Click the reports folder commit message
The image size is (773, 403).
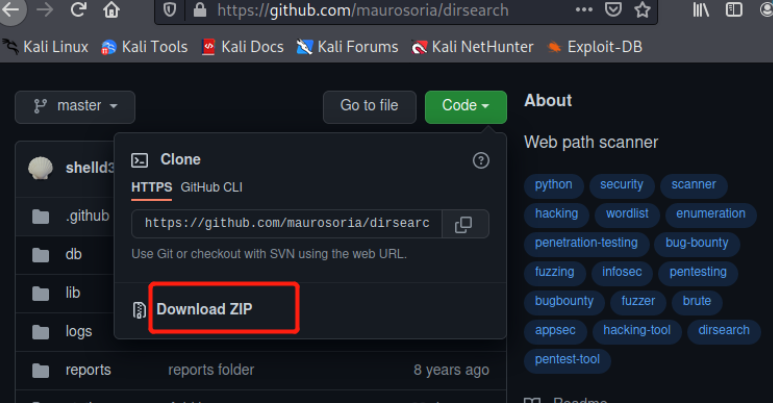[211, 370]
